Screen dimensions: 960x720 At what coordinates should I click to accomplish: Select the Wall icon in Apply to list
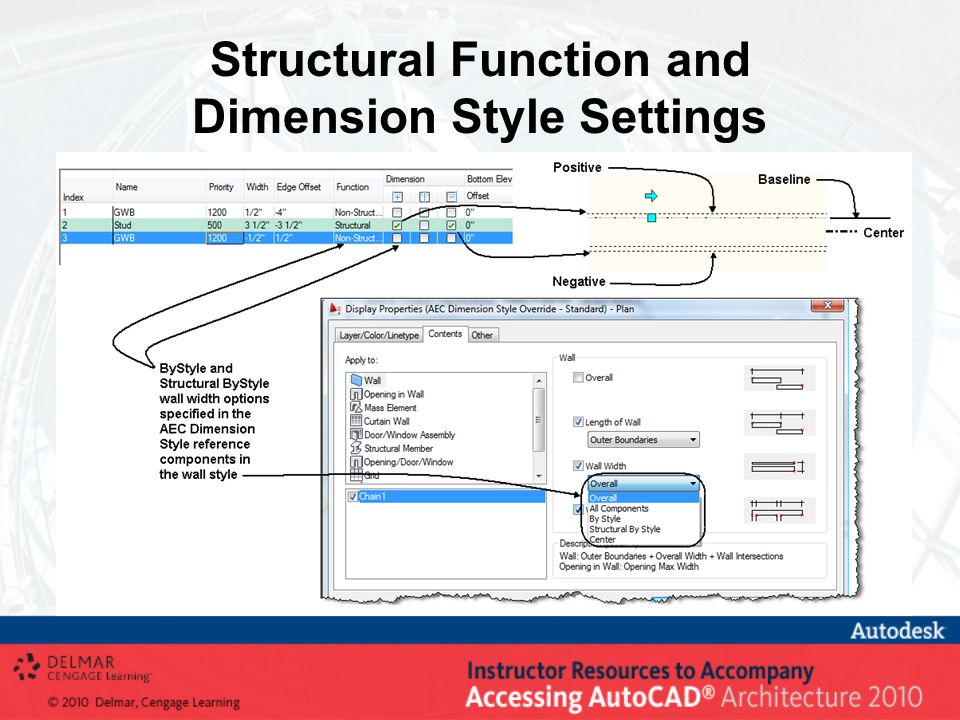pyautogui.click(x=356, y=380)
